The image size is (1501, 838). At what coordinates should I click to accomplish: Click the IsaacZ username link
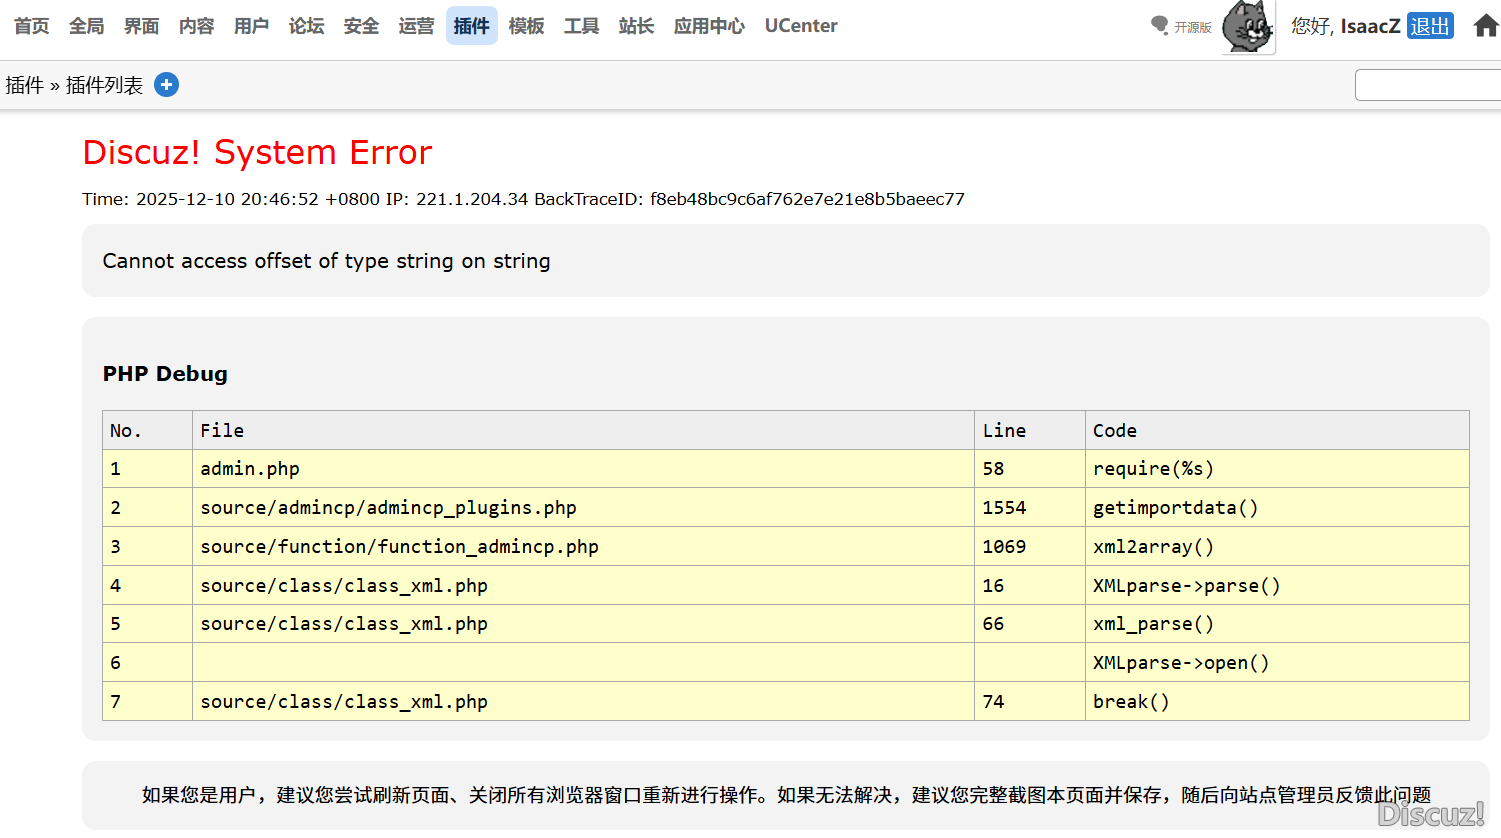(1370, 26)
